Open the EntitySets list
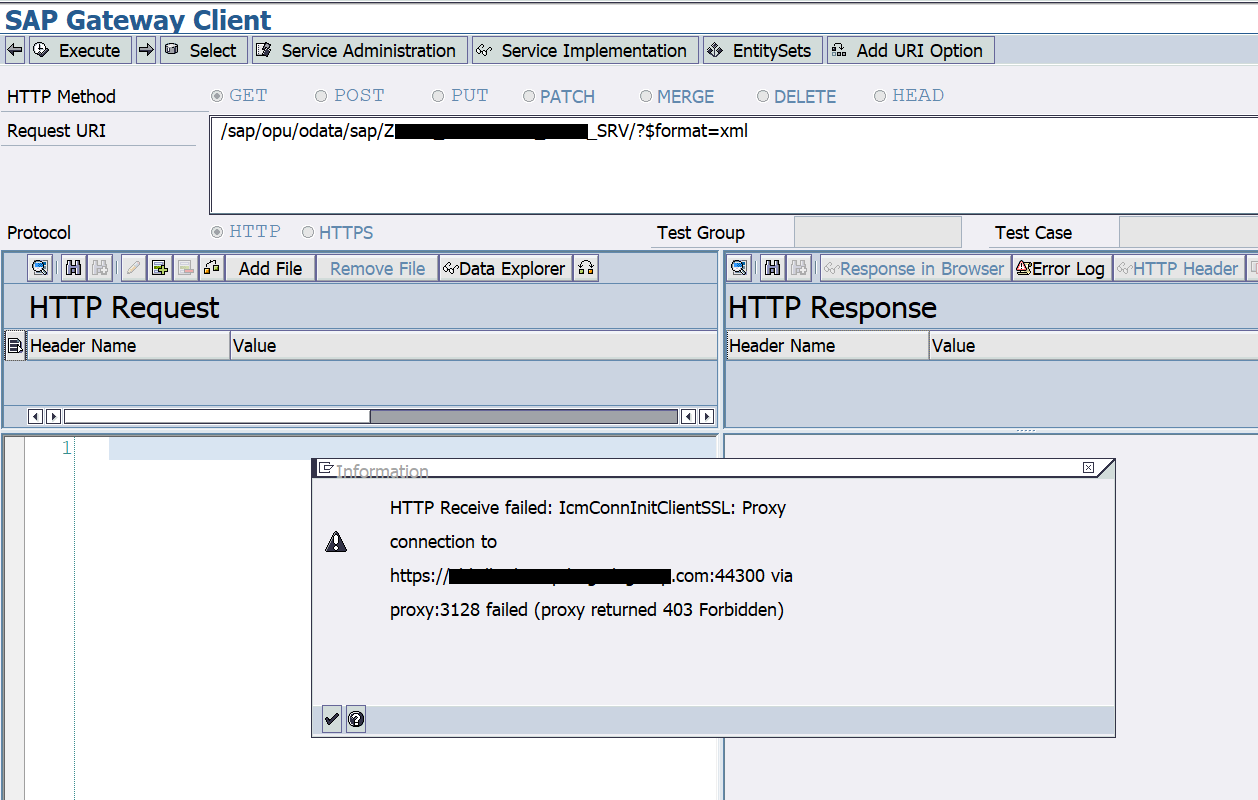The image size is (1258, 800). click(763, 50)
